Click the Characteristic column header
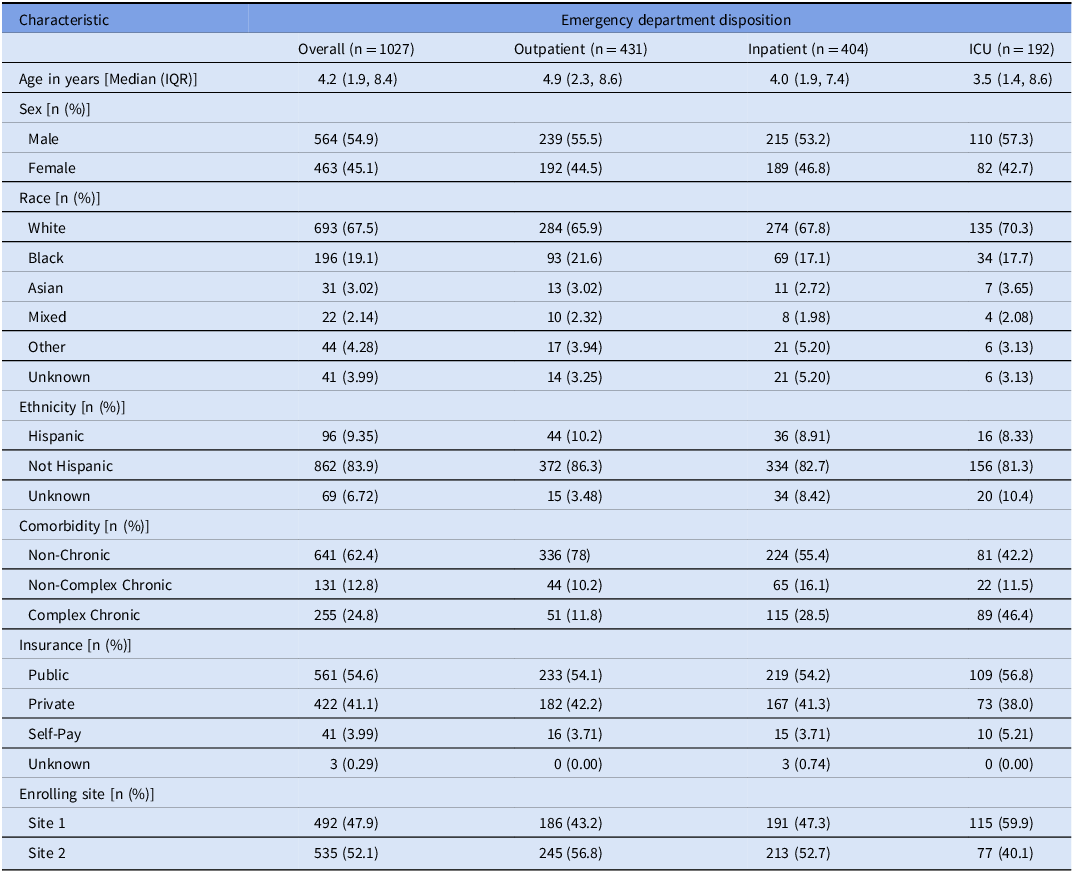This screenshot has height=872, width=1073. coord(64,19)
